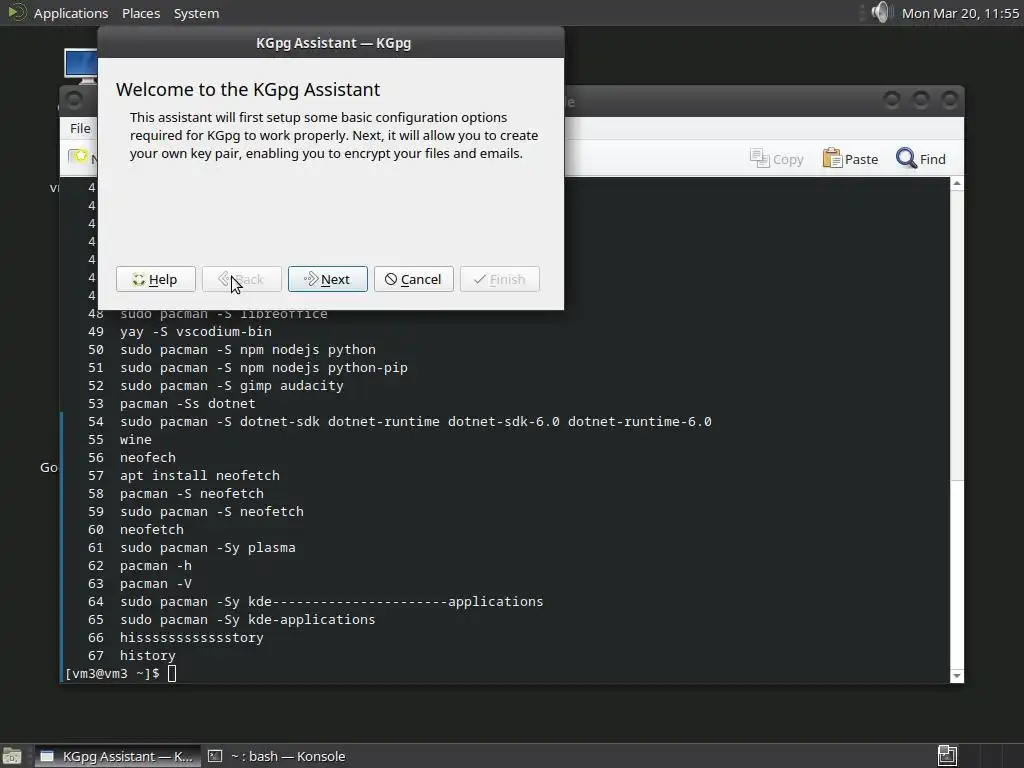Click history line 'pacman -Ss dotnet'
The height and width of the screenshot is (768, 1024).
tap(187, 404)
